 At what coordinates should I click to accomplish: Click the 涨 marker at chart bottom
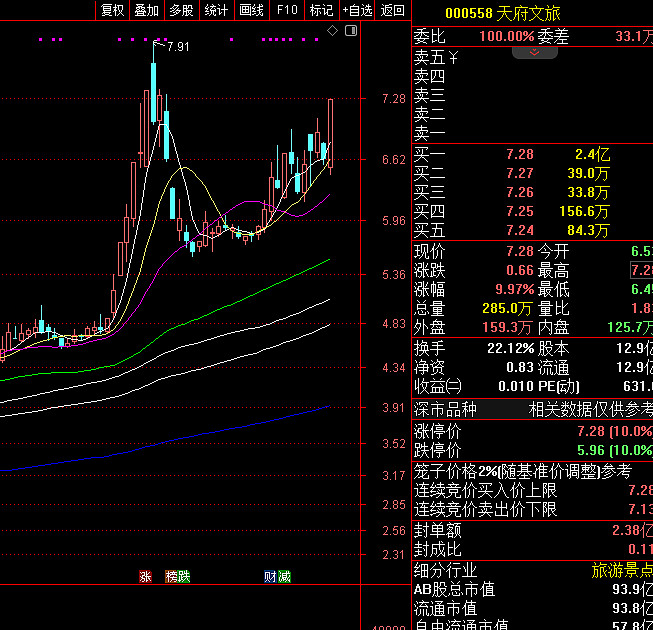(145, 577)
